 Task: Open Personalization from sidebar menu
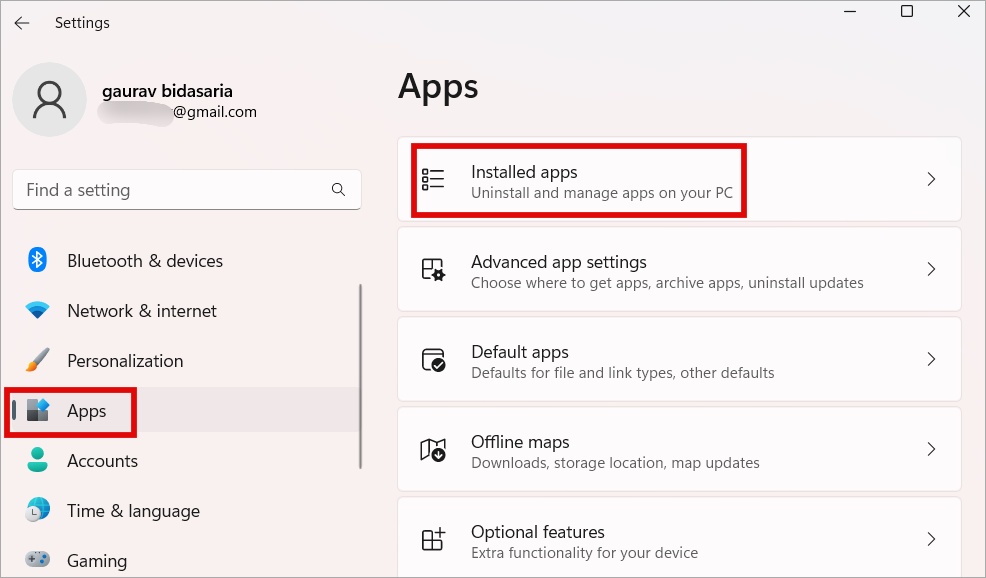point(125,361)
